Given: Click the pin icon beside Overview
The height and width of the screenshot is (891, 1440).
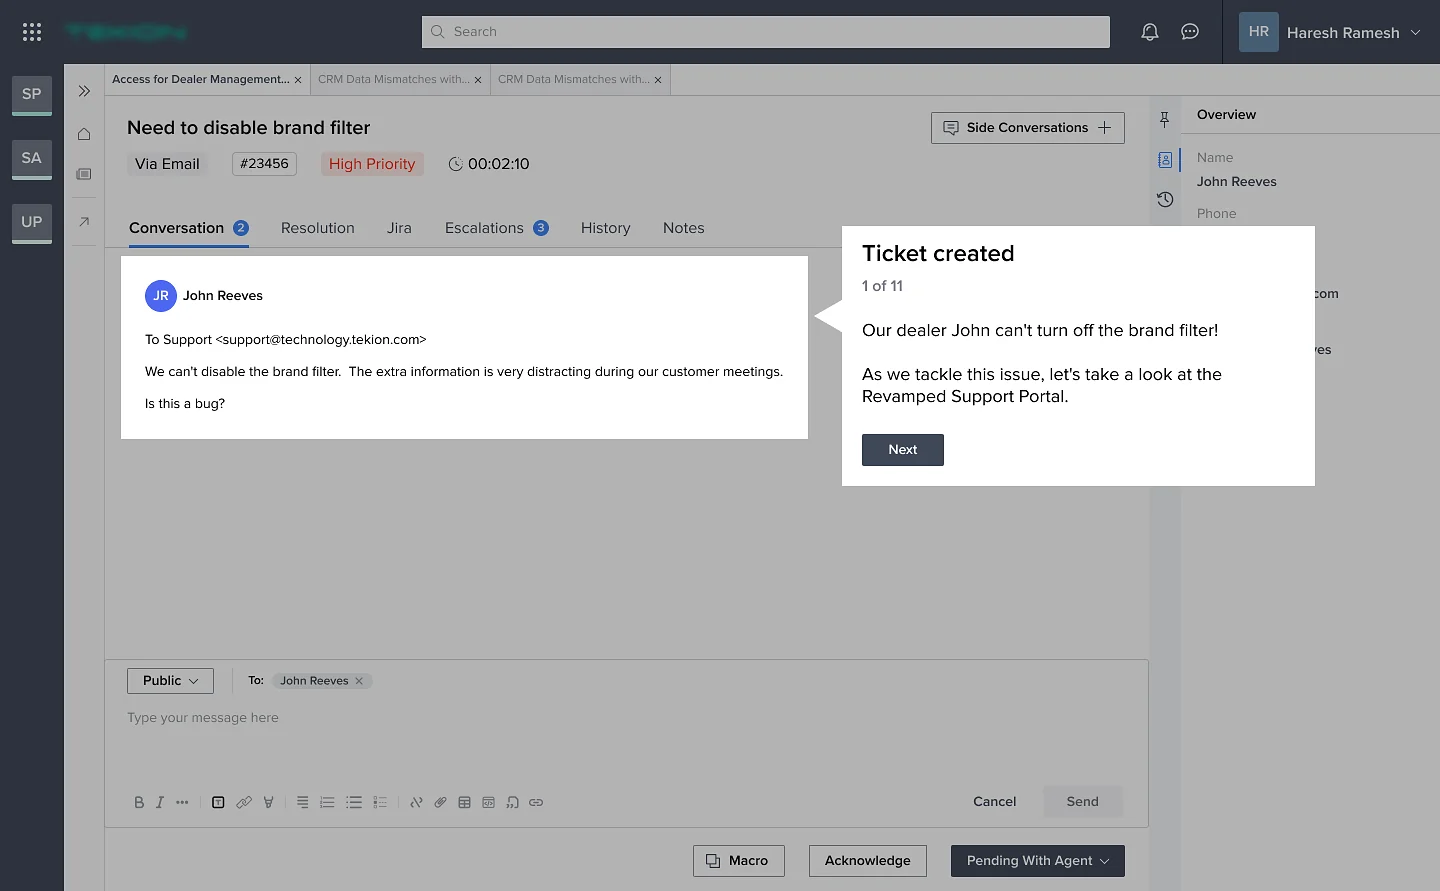Looking at the screenshot, I should click(x=1165, y=120).
